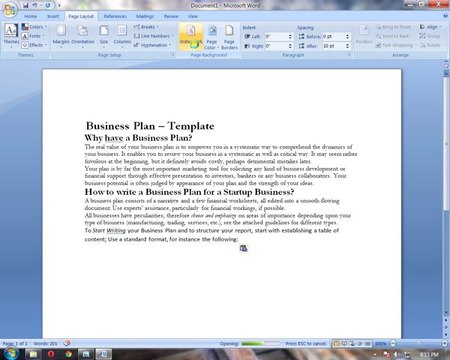Click the Zoom In plus button

445,343
